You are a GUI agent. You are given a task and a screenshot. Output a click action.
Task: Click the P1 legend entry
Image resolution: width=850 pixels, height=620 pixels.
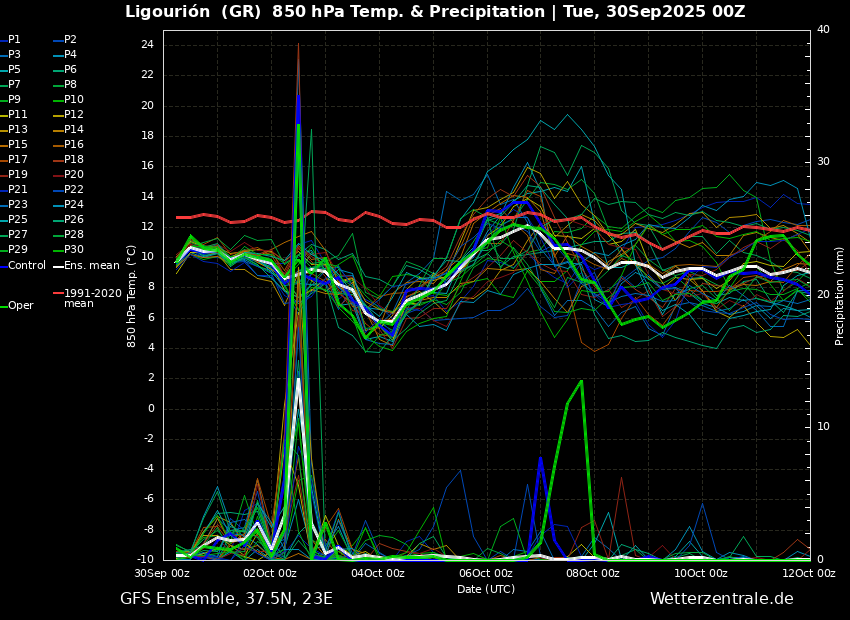14,40
